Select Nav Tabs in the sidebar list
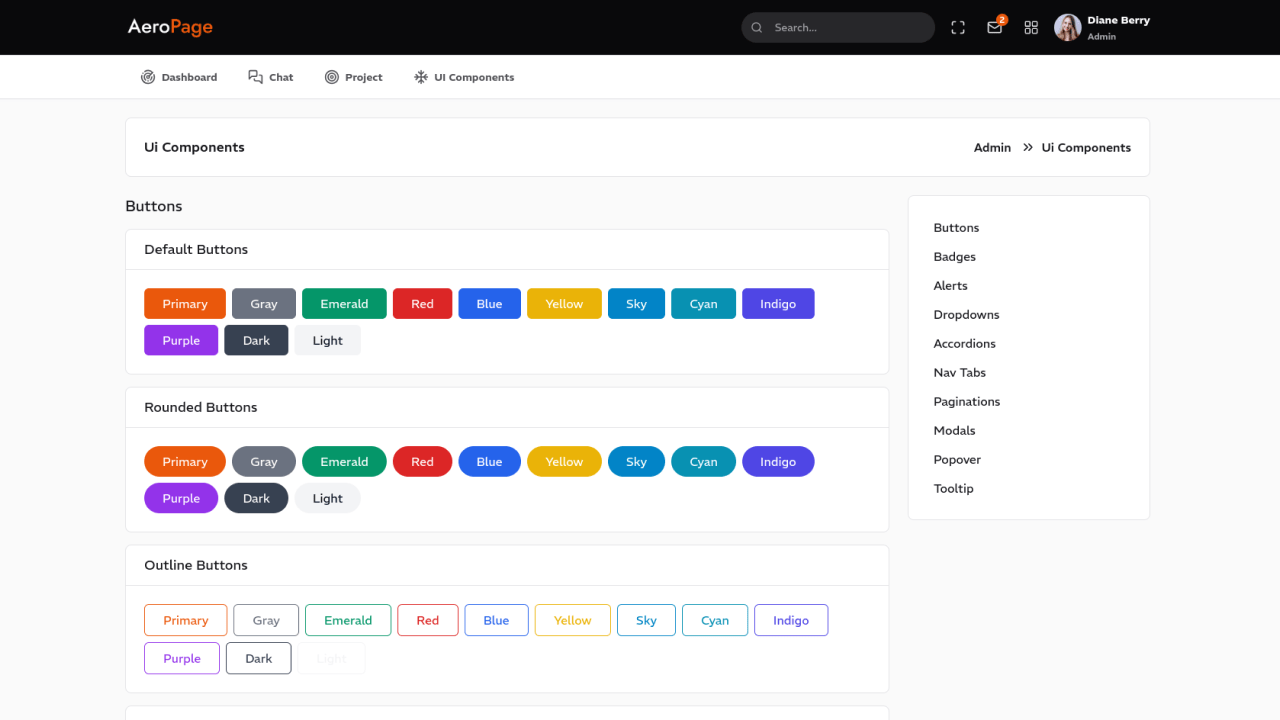Screen dimensions: 1280x720 tap(959, 373)
